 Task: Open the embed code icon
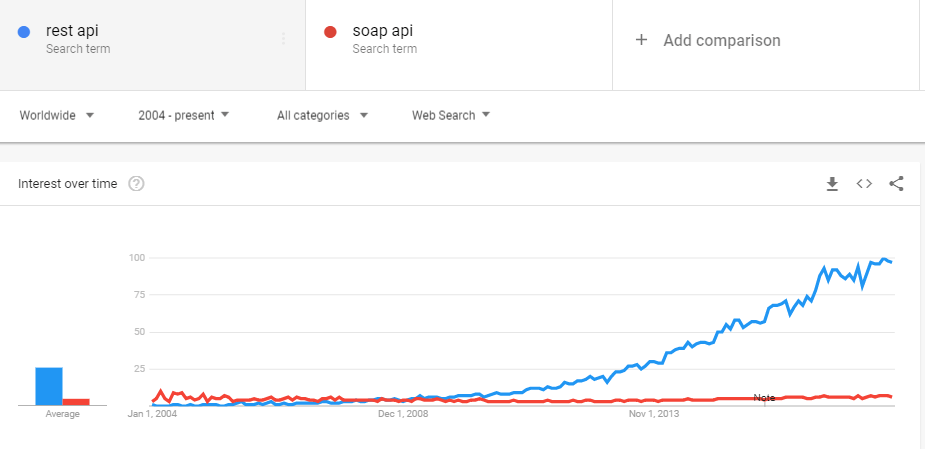(x=864, y=184)
